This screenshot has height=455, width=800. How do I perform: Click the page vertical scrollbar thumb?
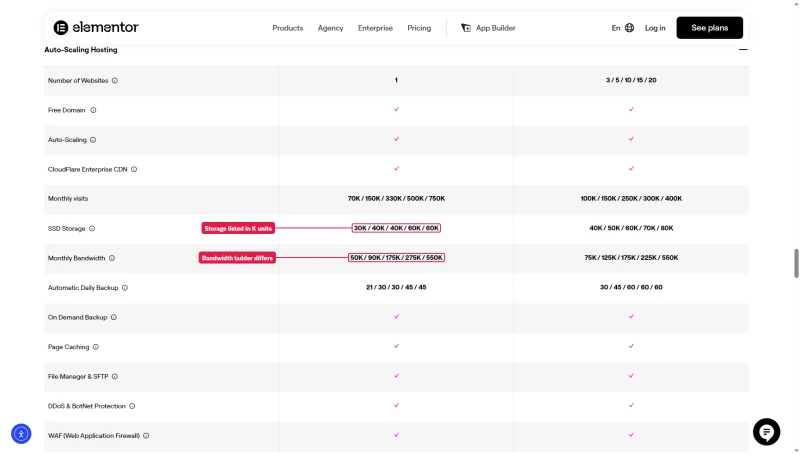point(796,263)
